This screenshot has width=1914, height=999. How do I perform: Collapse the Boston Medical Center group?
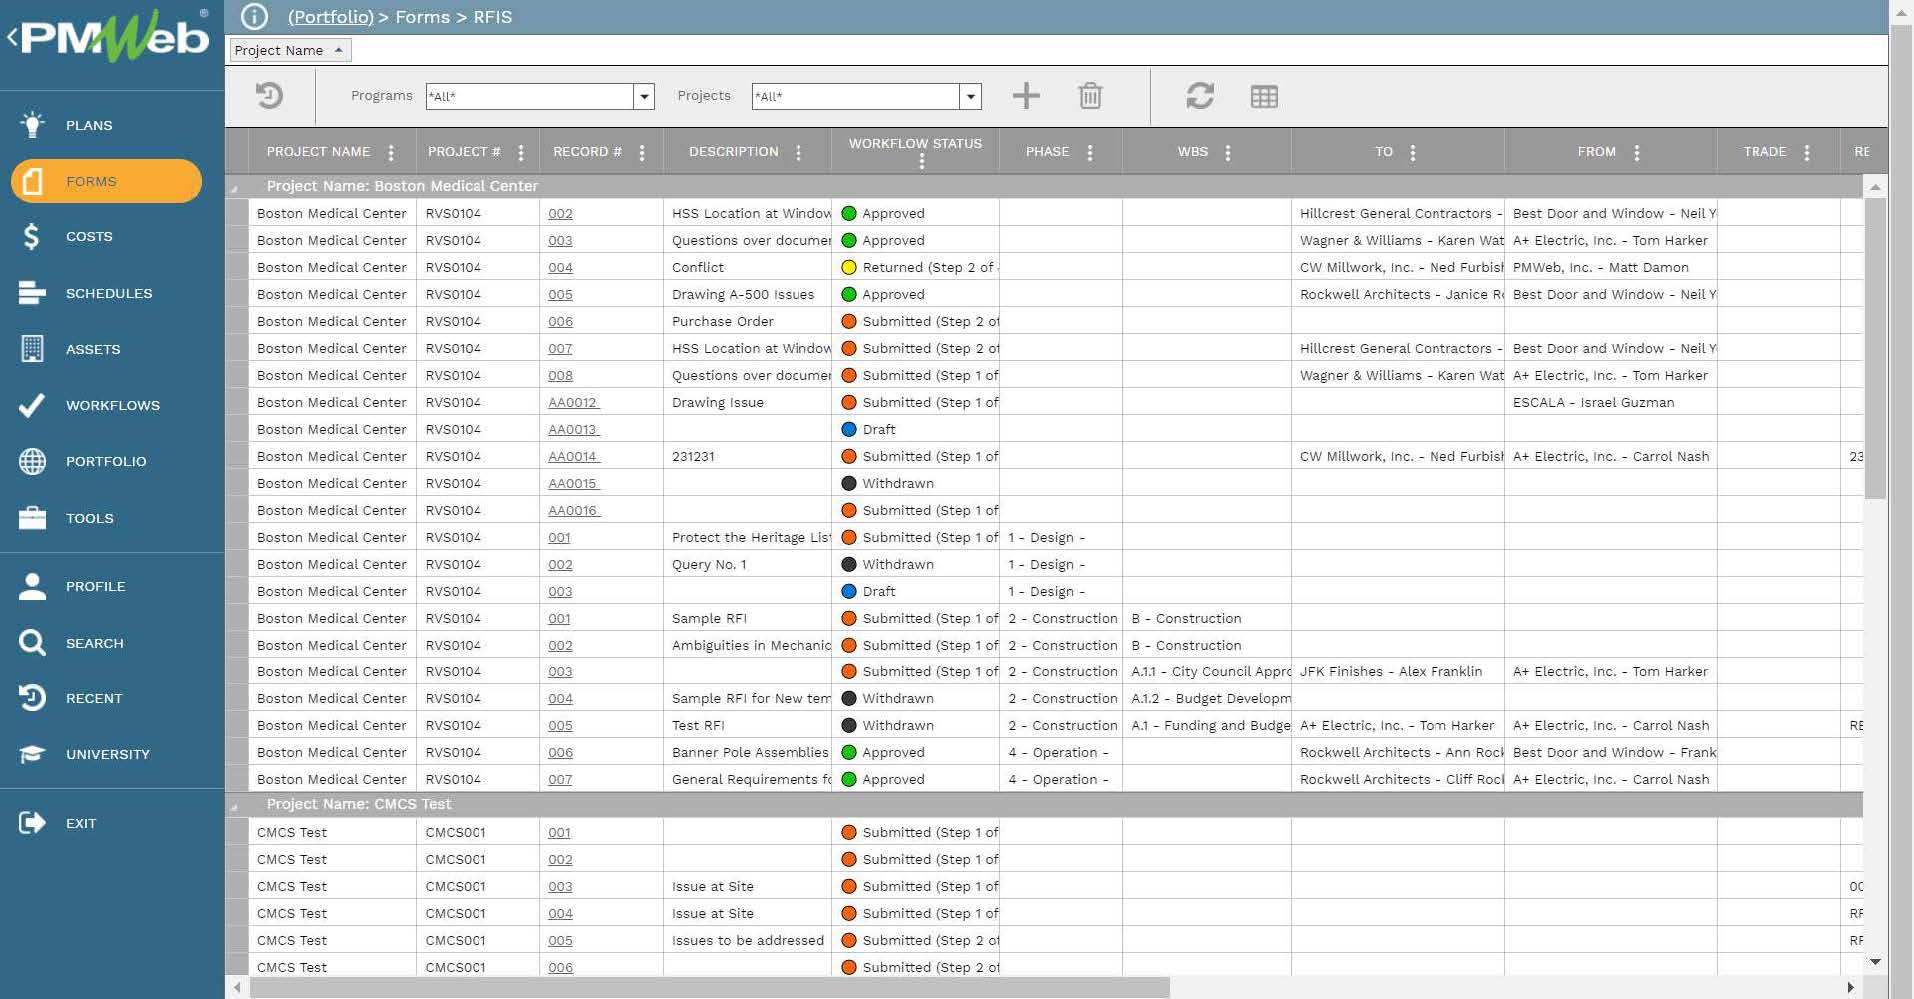pyautogui.click(x=235, y=188)
